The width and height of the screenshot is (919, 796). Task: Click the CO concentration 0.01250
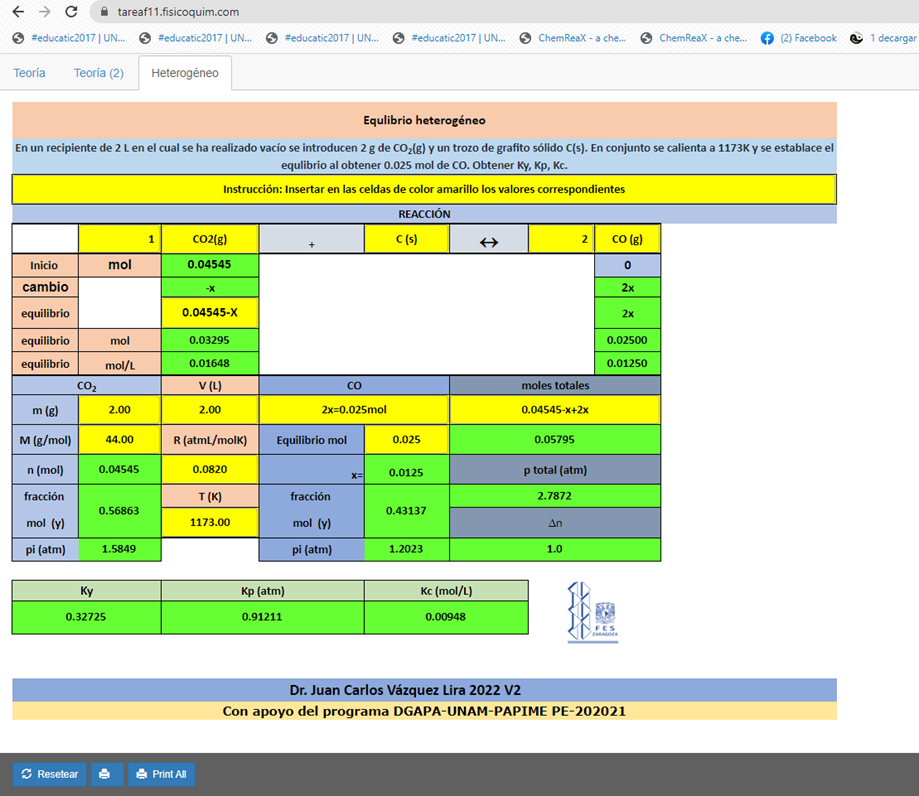[x=627, y=363]
